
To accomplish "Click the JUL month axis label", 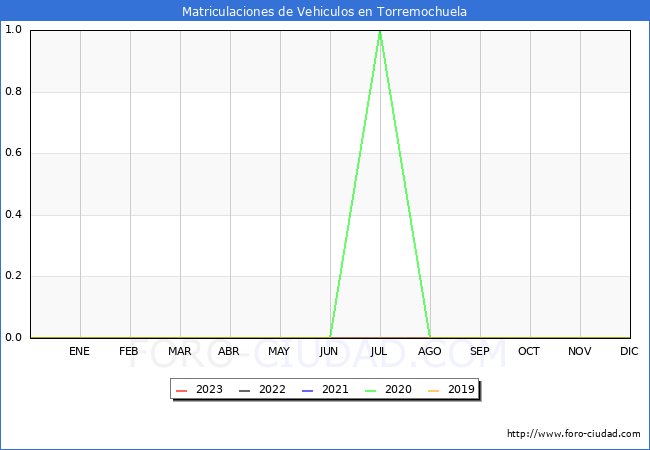I will pyautogui.click(x=379, y=351).
